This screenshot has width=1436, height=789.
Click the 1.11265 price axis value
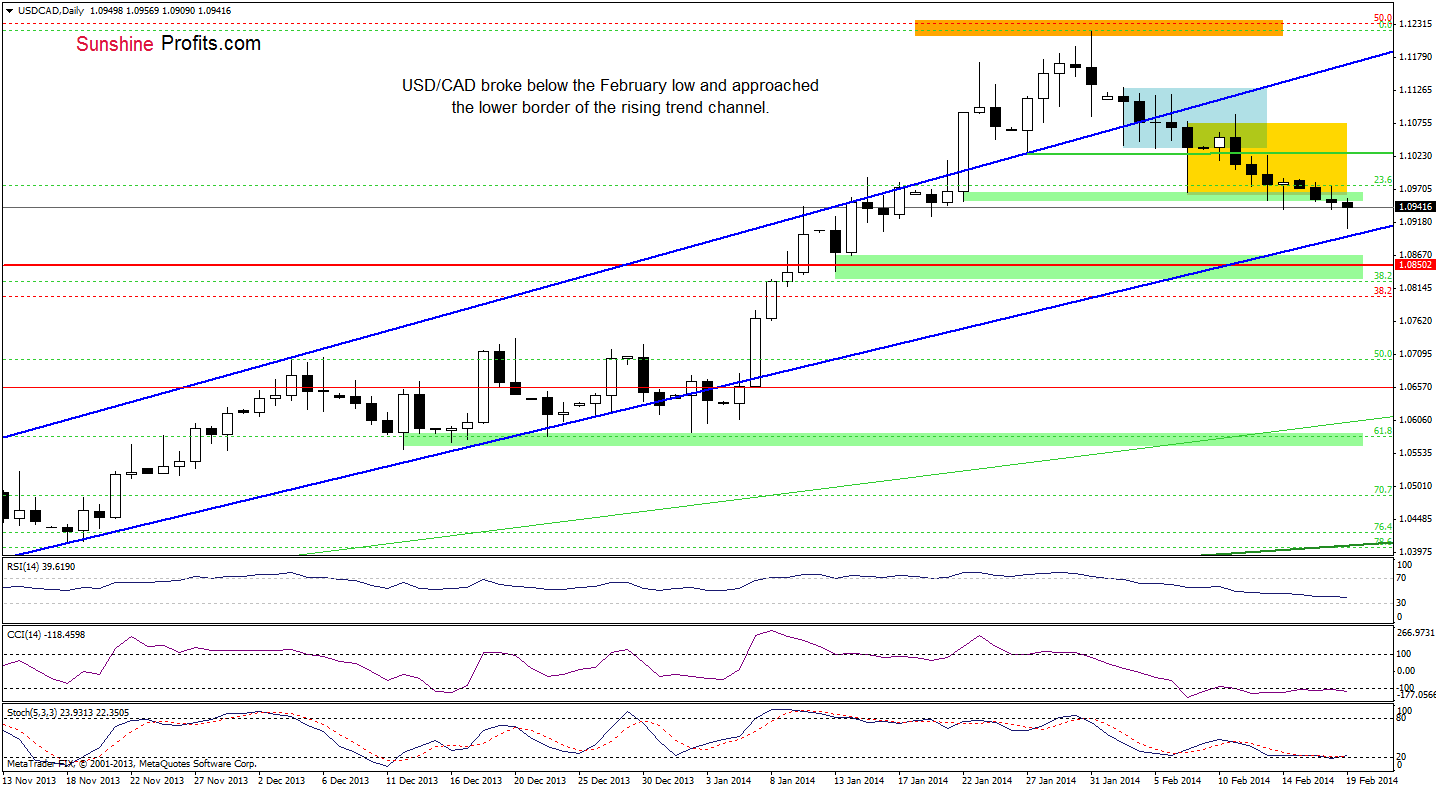click(x=1416, y=90)
